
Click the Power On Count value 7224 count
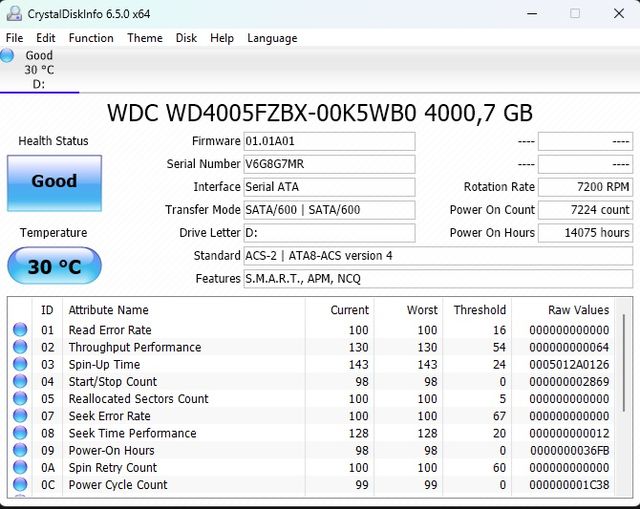coord(585,210)
